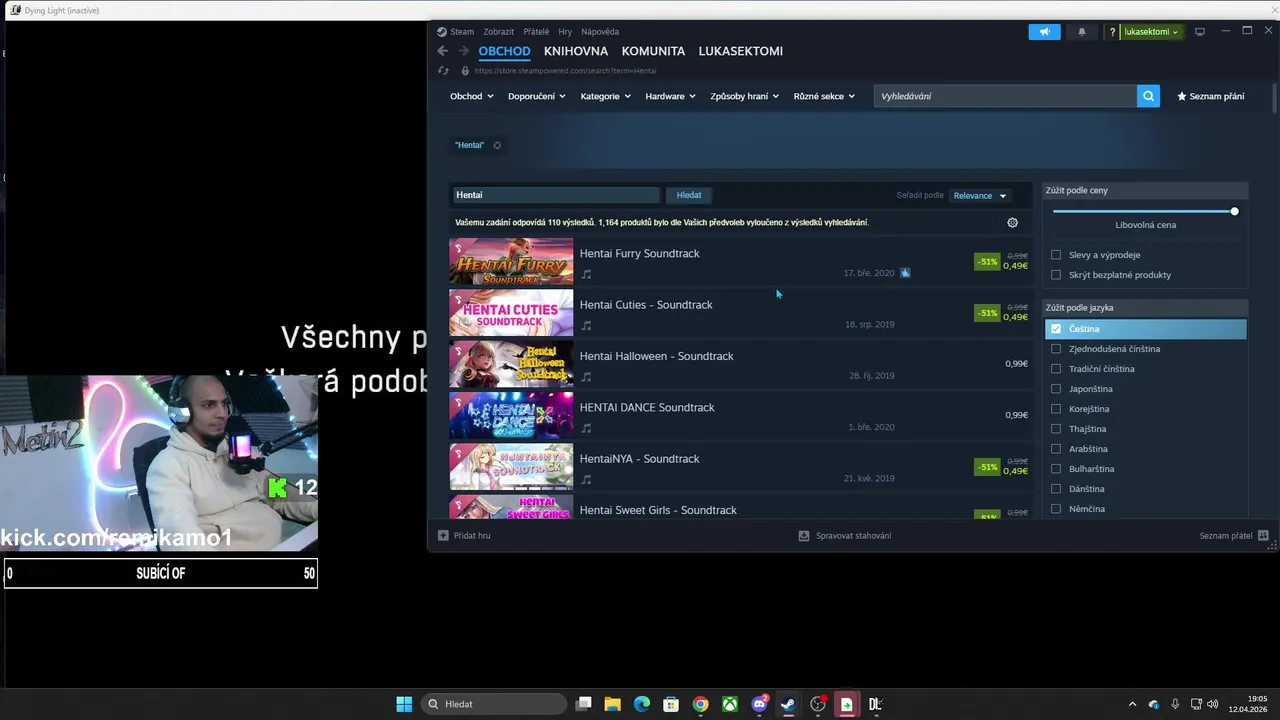The height and width of the screenshot is (720, 1280).
Task: Remove the "Hentai" search tag
Action: click(497, 145)
